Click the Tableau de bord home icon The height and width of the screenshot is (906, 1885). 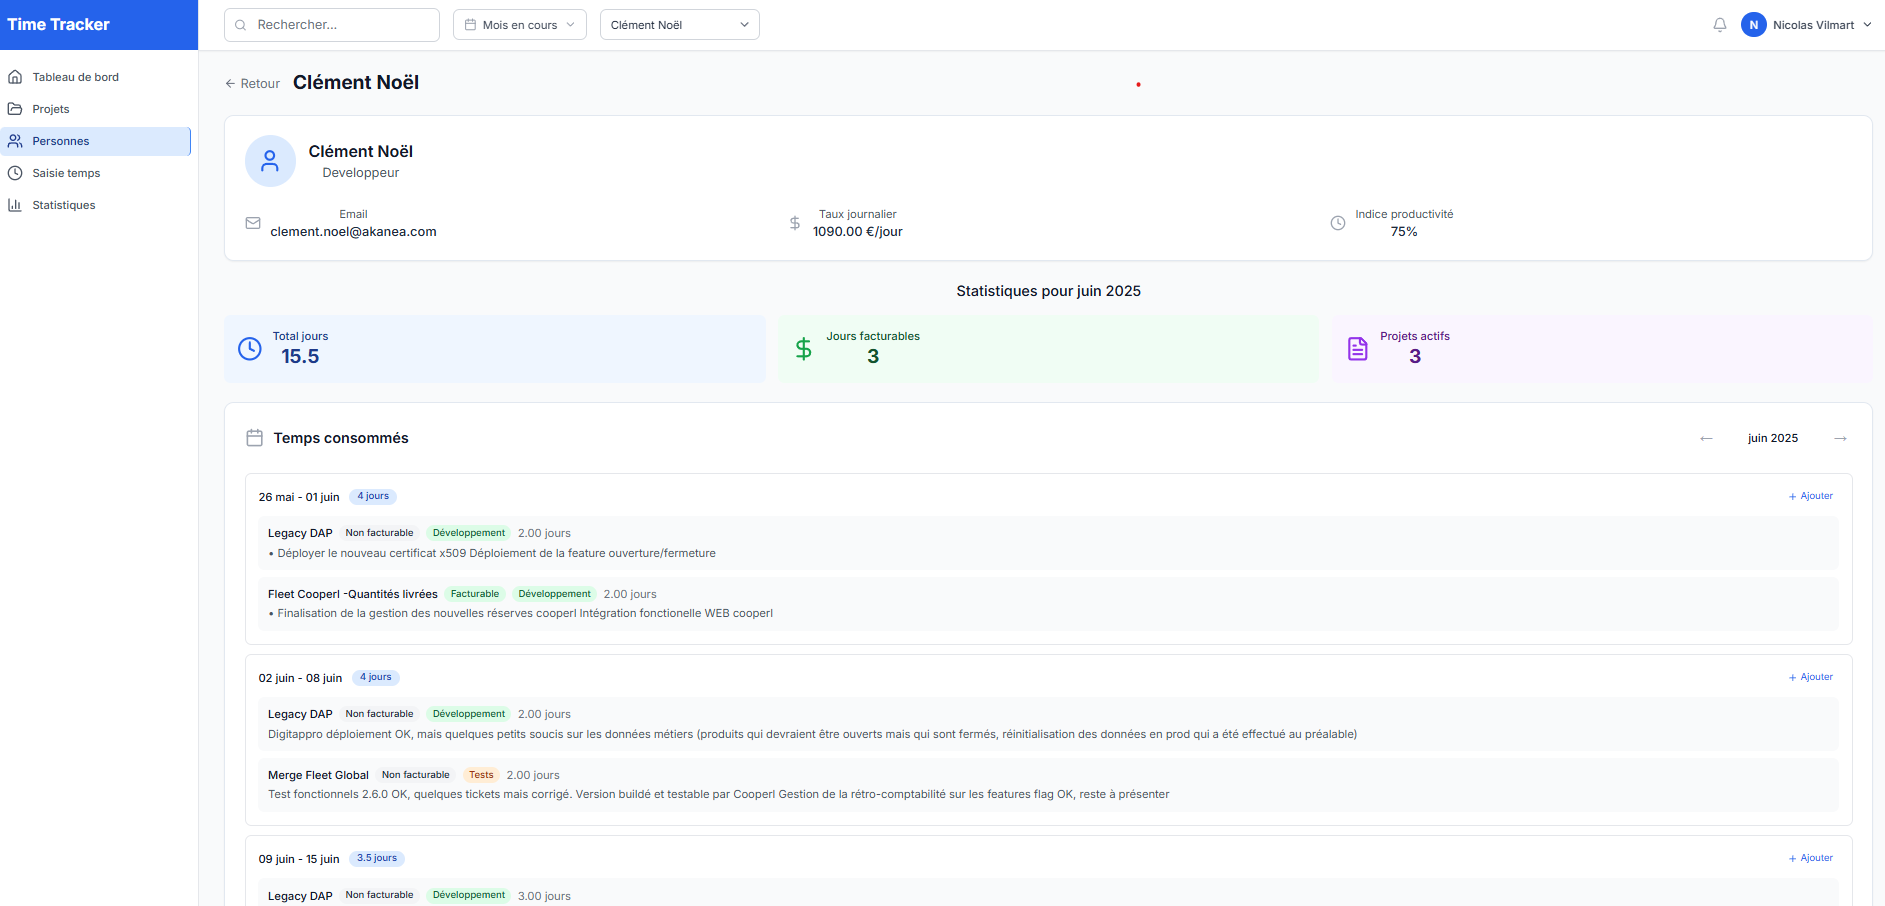15,77
